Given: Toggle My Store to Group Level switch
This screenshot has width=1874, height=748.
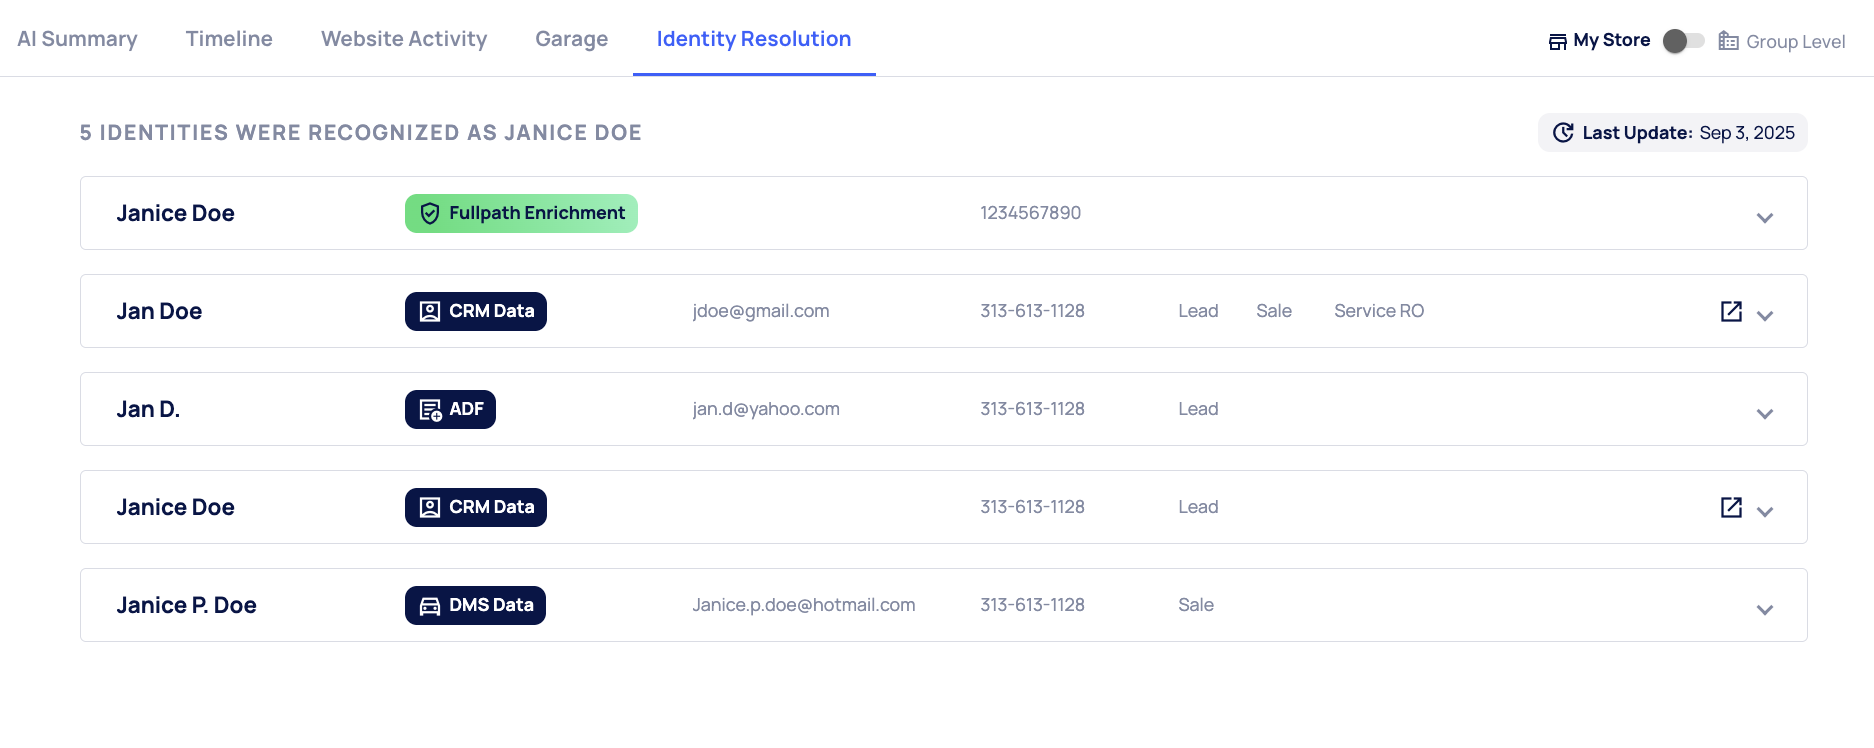Looking at the screenshot, I should (1683, 41).
